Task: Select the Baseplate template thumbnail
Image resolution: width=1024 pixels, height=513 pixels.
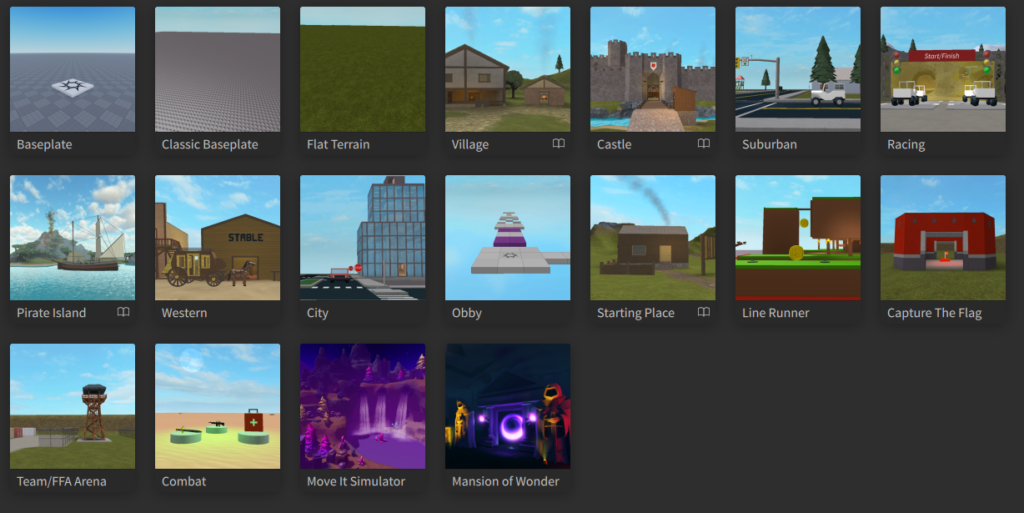Action: click(72, 69)
